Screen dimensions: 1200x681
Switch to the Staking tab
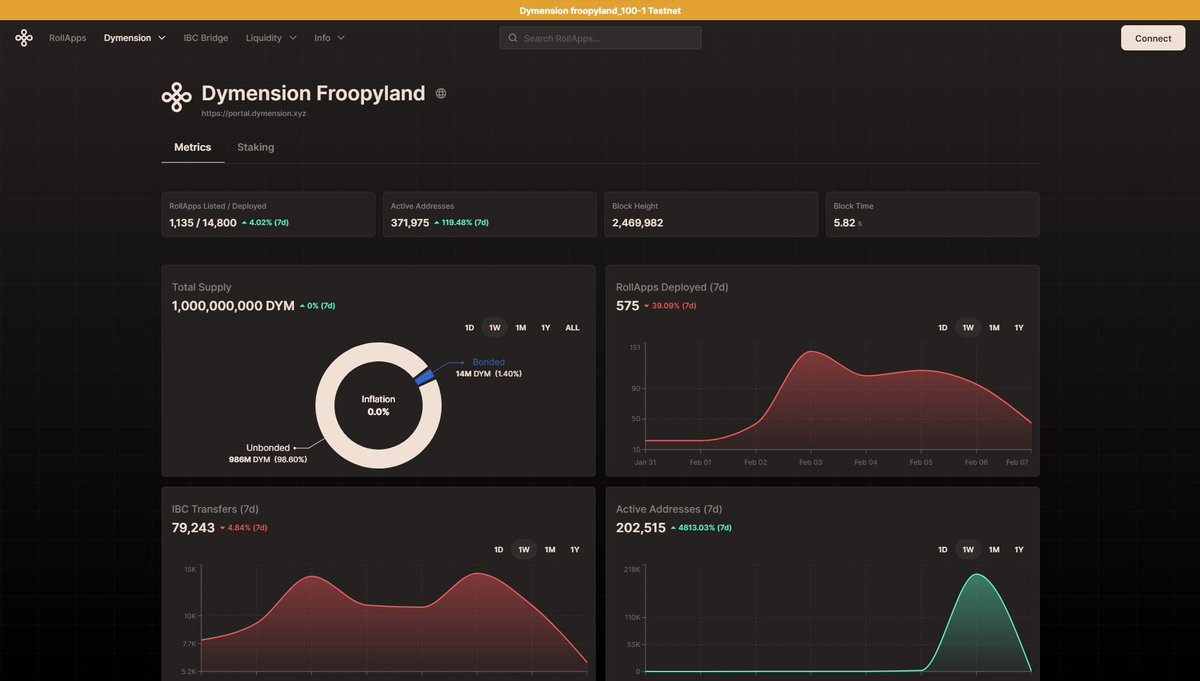click(255, 147)
